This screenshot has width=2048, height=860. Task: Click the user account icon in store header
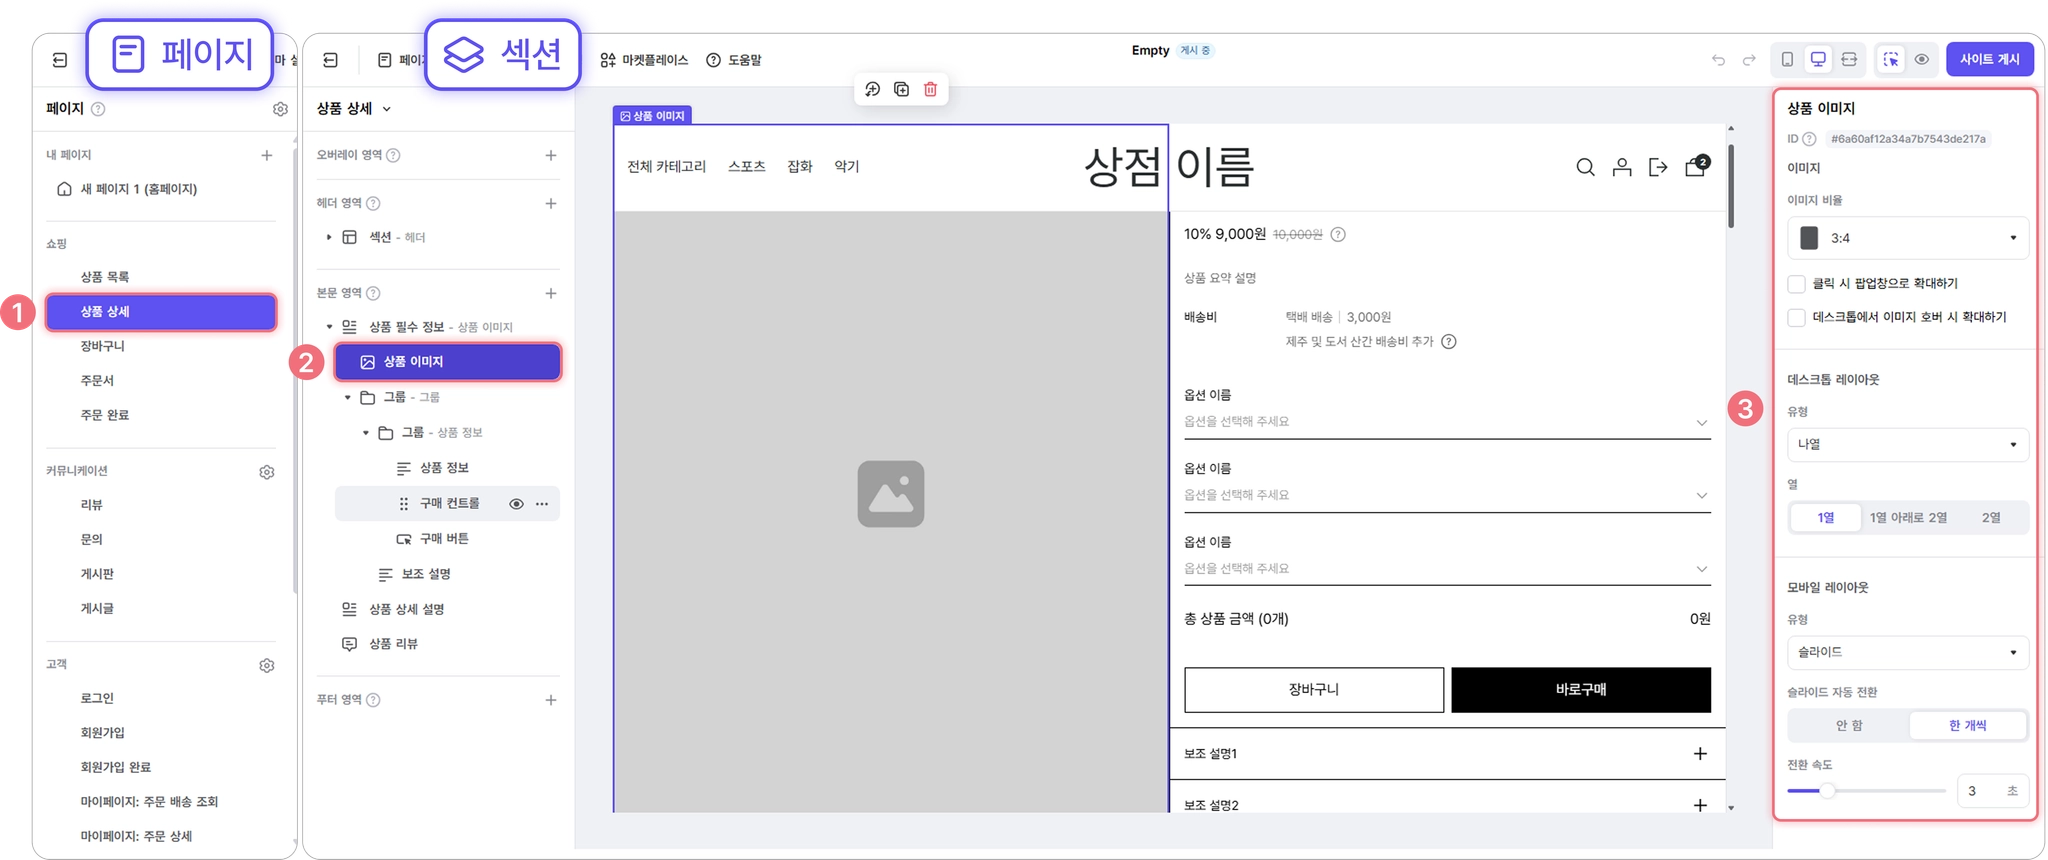pyautogui.click(x=1622, y=167)
